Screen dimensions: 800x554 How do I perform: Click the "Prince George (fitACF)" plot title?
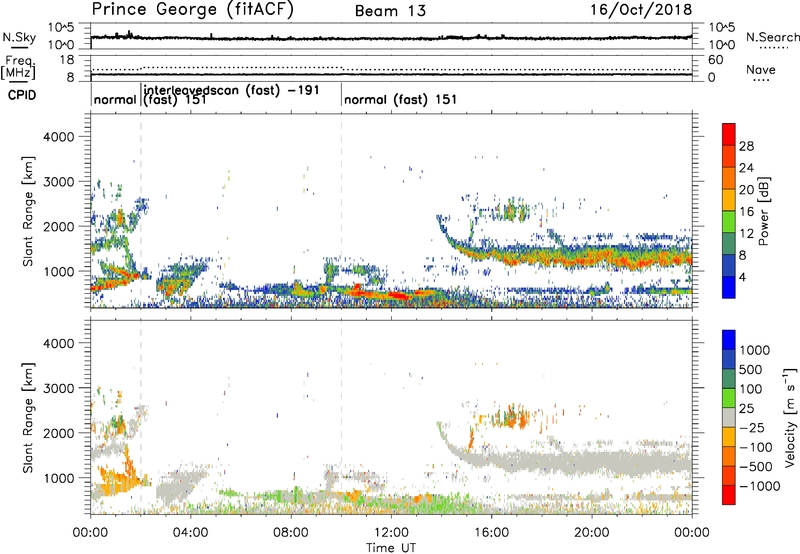(x=192, y=10)
